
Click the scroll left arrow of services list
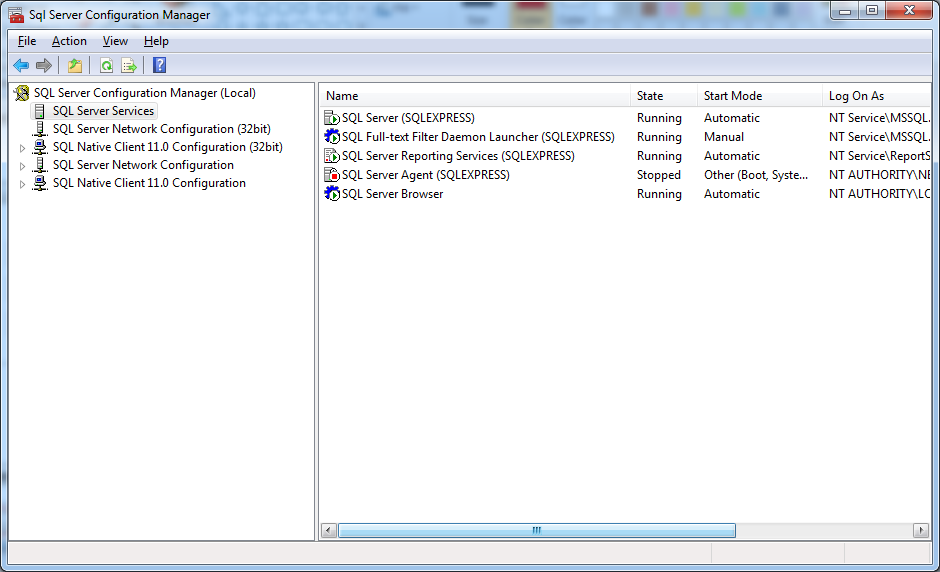(x=328, y=530)
